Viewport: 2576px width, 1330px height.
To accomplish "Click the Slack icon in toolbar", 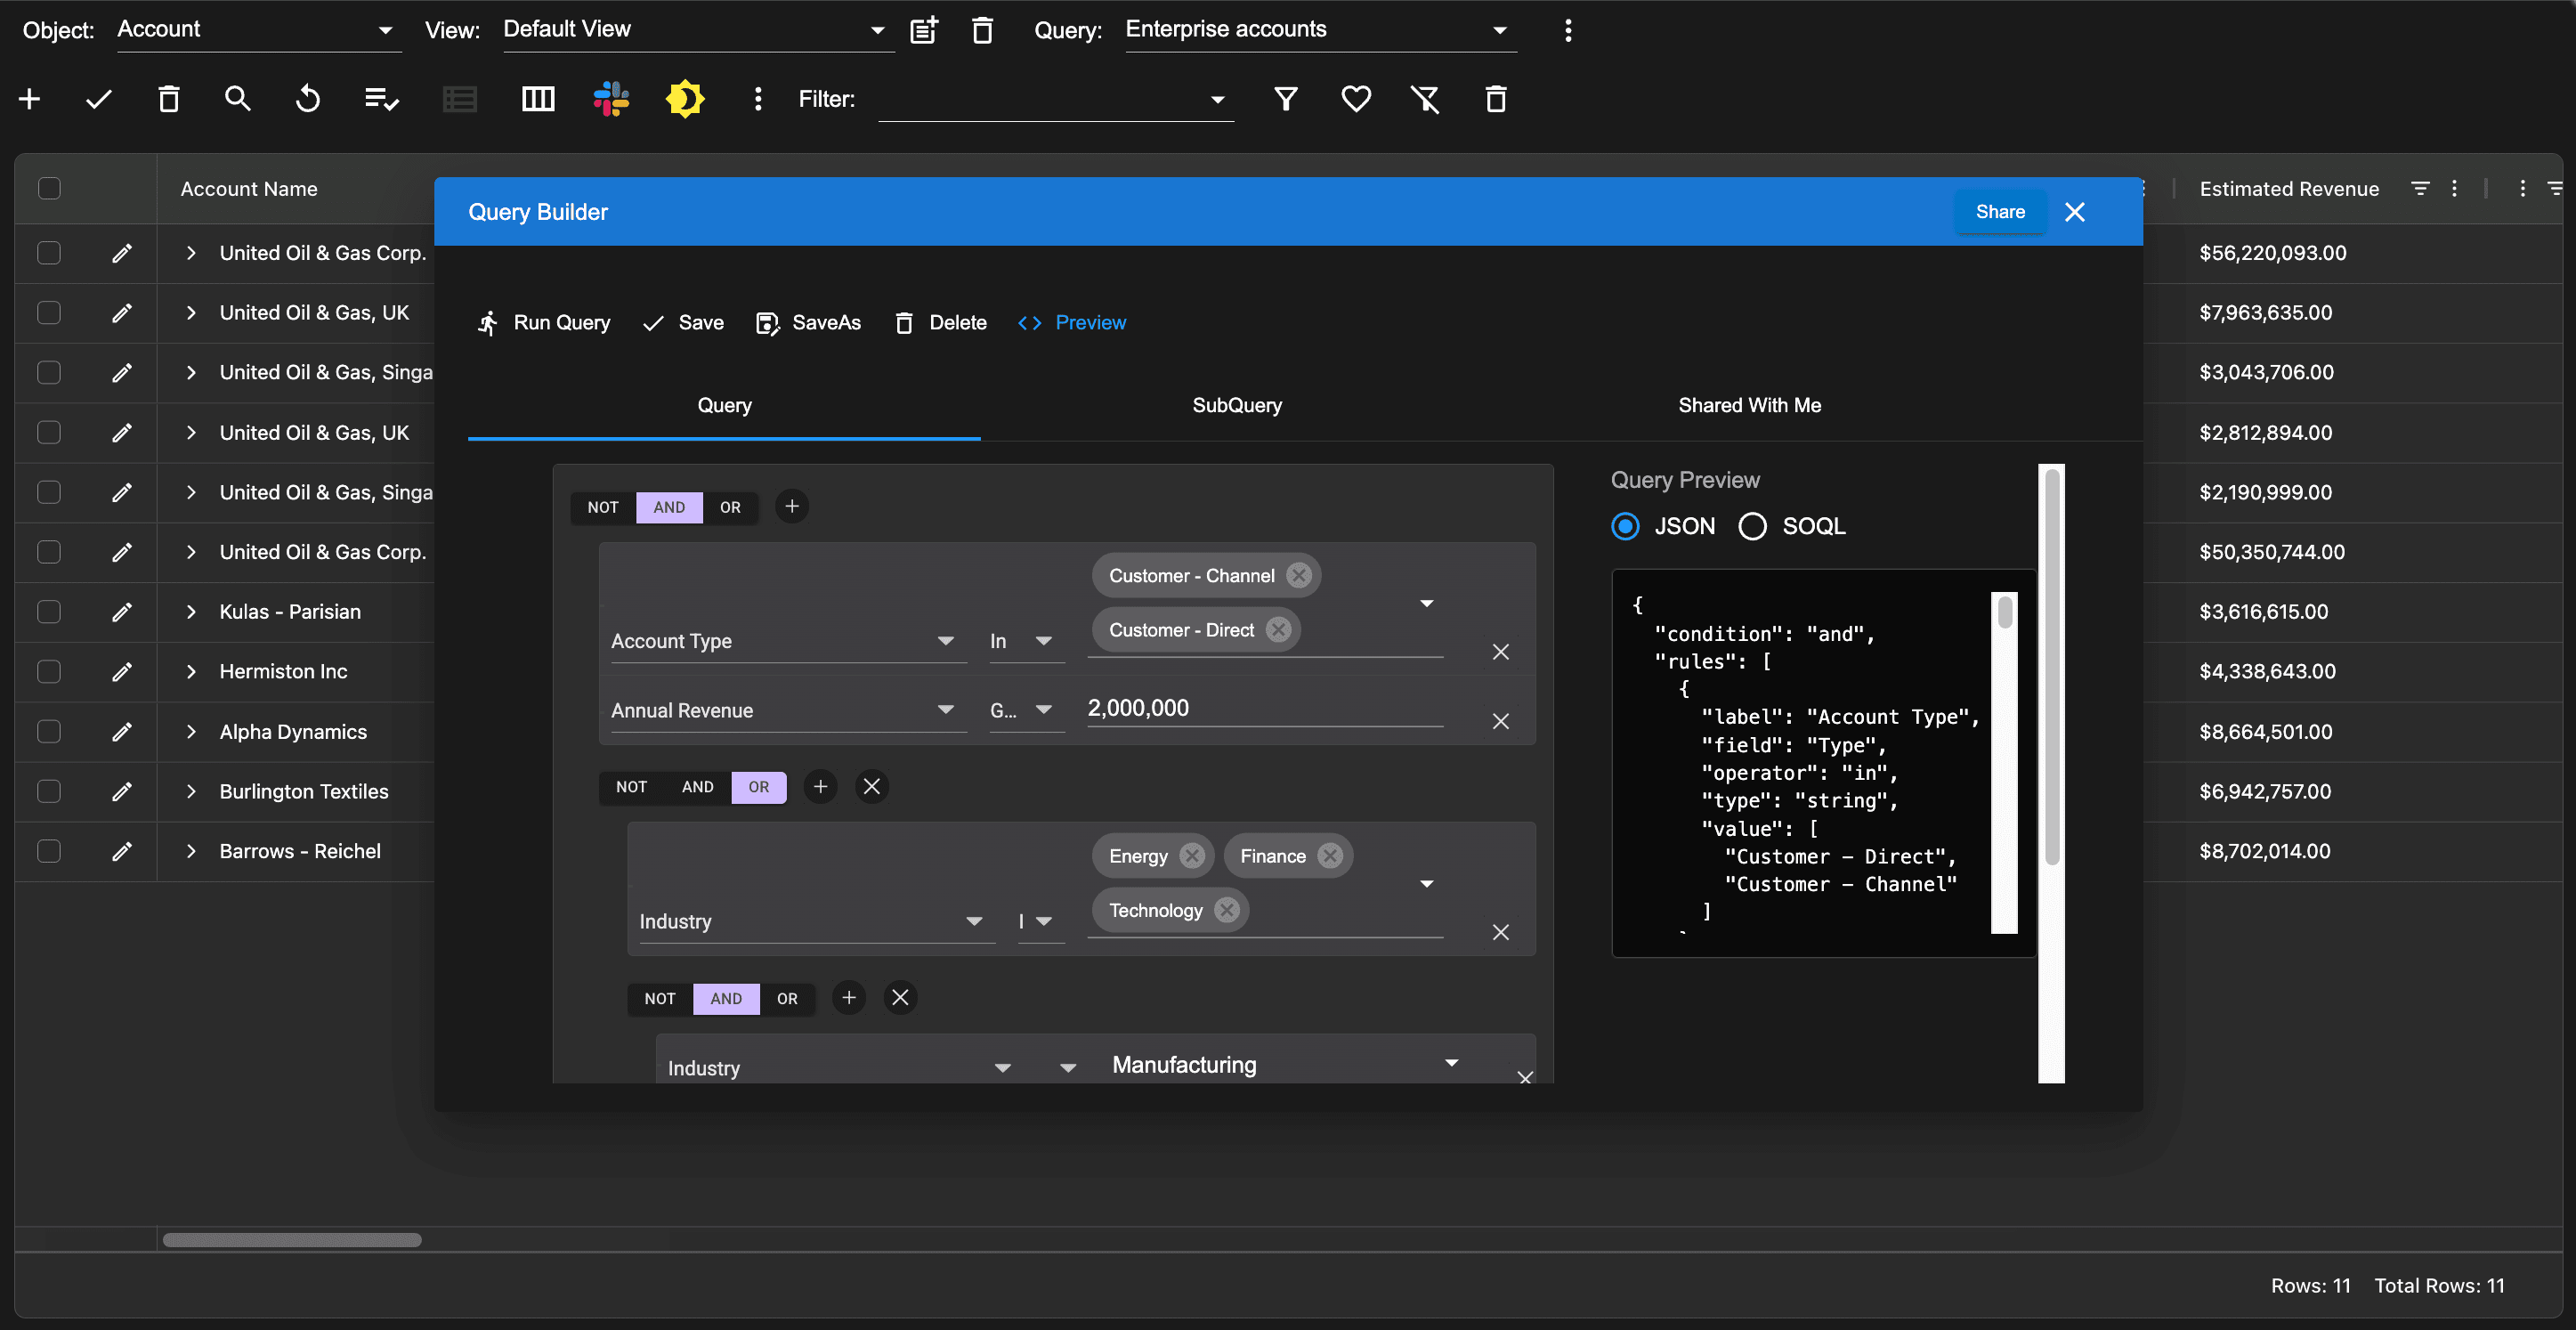I will (x=611, y=98).
